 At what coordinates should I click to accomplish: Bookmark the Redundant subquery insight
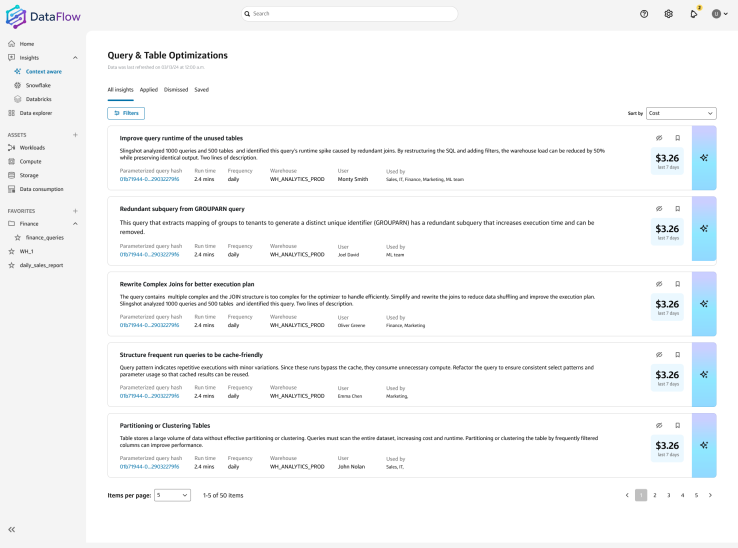(678, 209)
